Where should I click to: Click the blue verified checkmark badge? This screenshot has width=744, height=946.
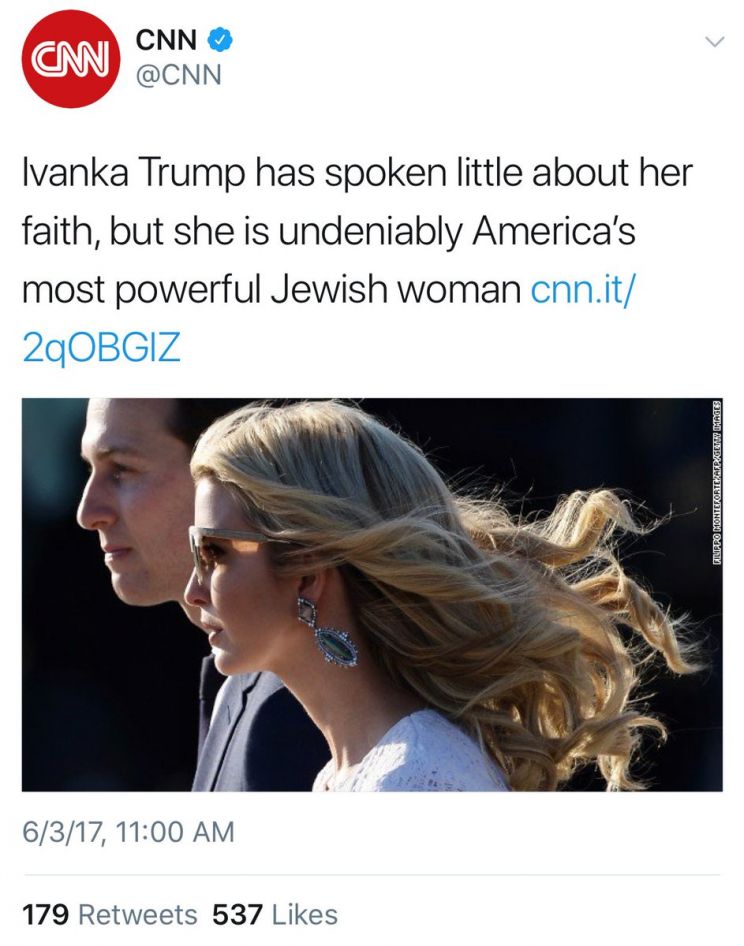[x=220, y=40]
